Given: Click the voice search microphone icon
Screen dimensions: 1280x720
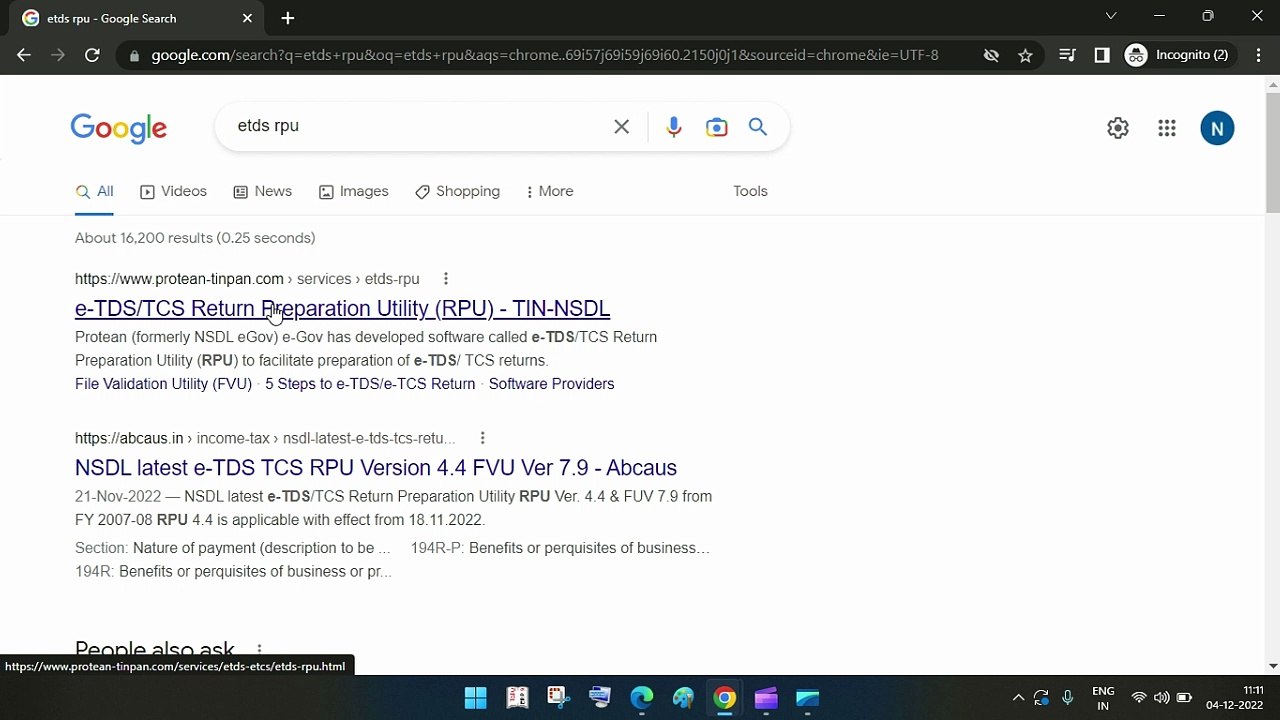Looking at the screenshot, I should coord(673,127).
